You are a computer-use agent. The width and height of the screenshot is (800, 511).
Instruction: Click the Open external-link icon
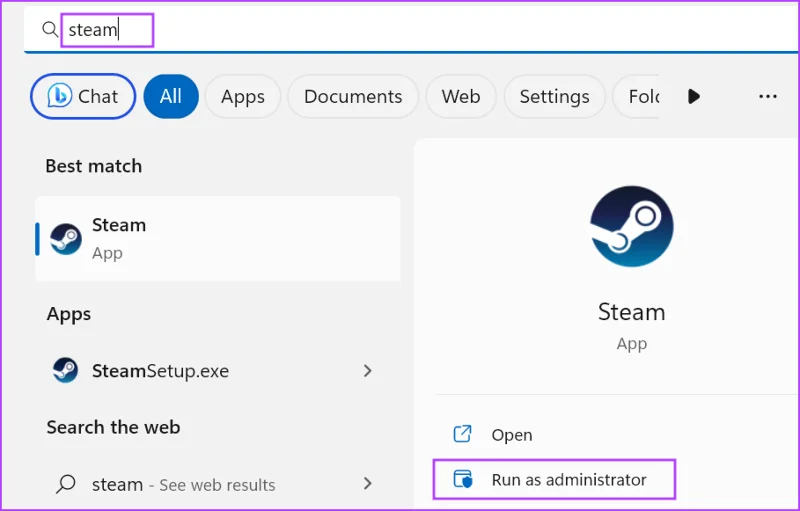coord(462,434)
